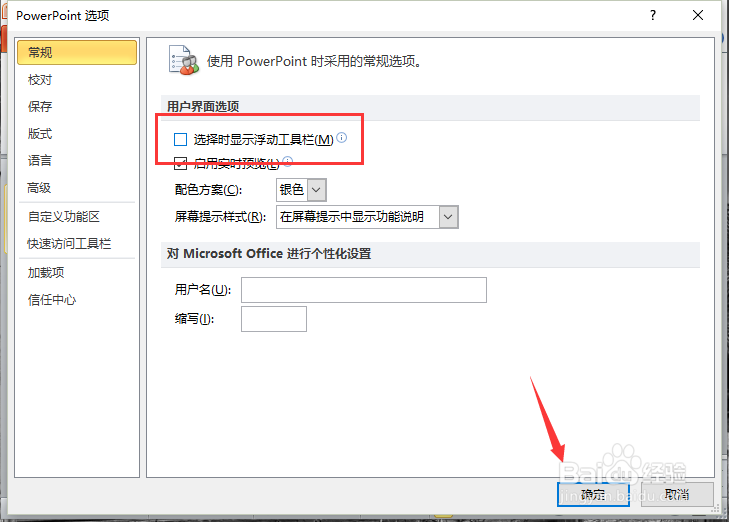Confirm with the 确定 button
The width and height of the screenshot is (729, 522).
point(593,495)
